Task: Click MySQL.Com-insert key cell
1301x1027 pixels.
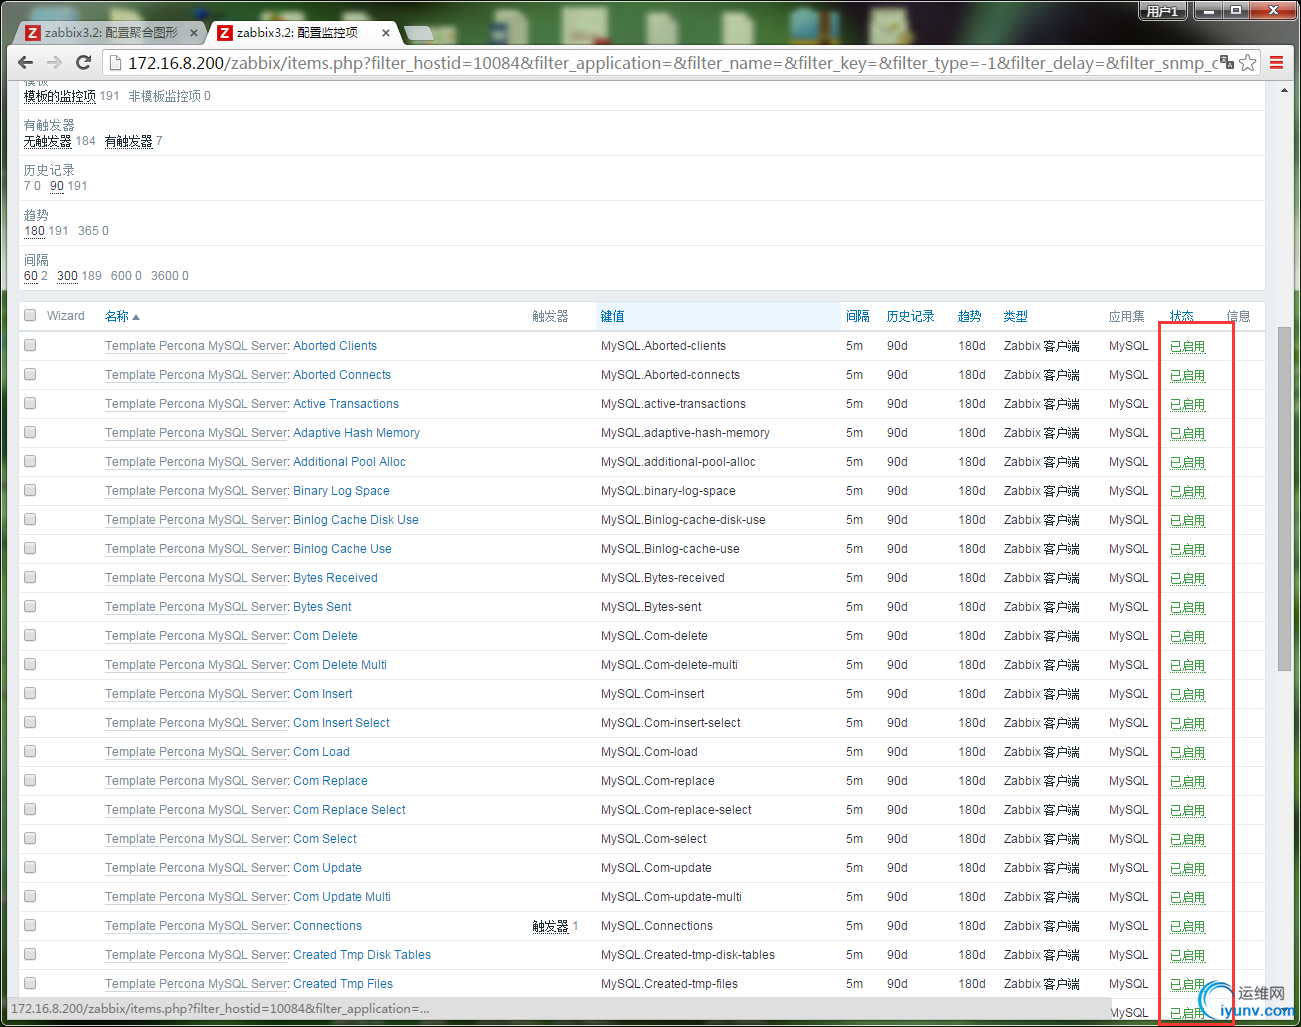Action: point(652,694)
